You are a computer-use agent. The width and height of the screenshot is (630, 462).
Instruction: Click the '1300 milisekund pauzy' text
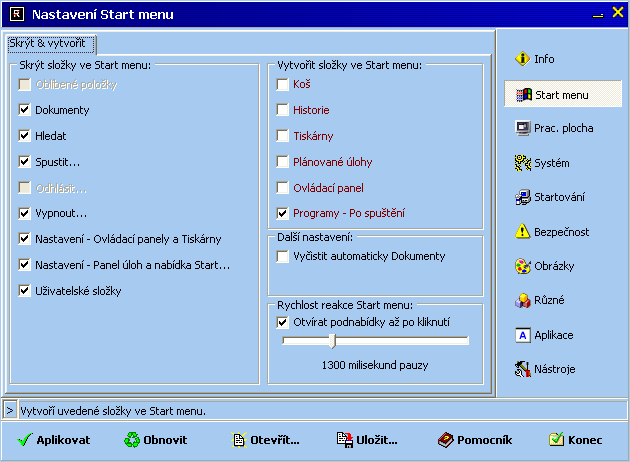[x=375, y=365]
